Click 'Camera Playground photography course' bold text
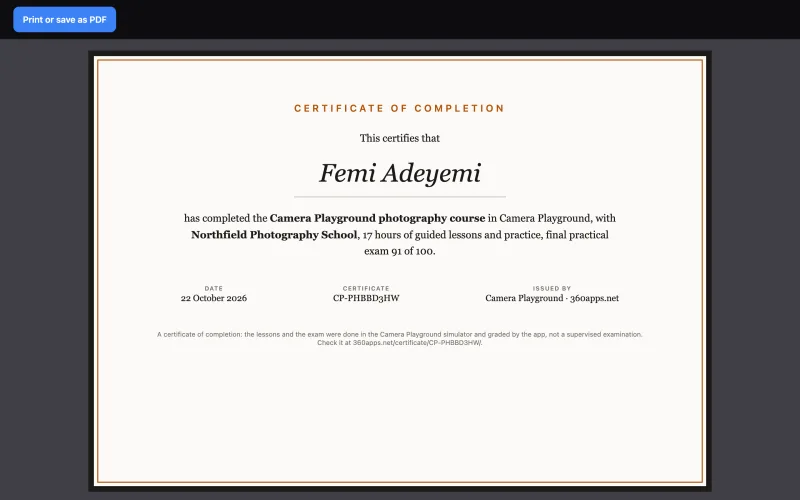800x500 pixels. coord(378,218)
